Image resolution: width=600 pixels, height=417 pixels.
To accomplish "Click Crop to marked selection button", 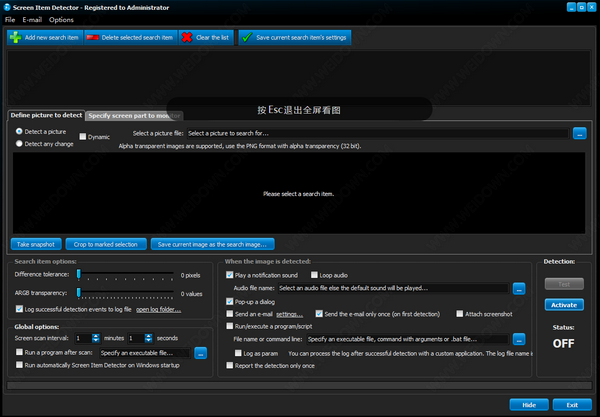I will 106,244.
